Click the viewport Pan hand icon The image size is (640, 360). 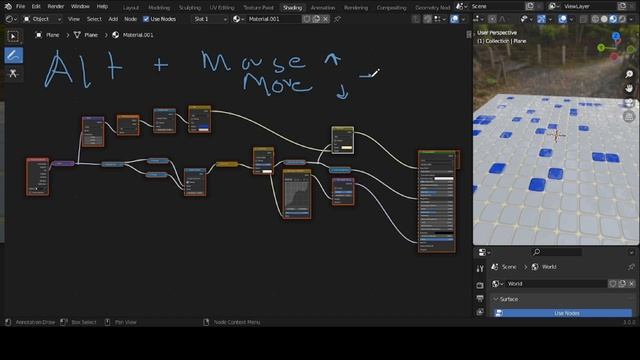point(629,88)
